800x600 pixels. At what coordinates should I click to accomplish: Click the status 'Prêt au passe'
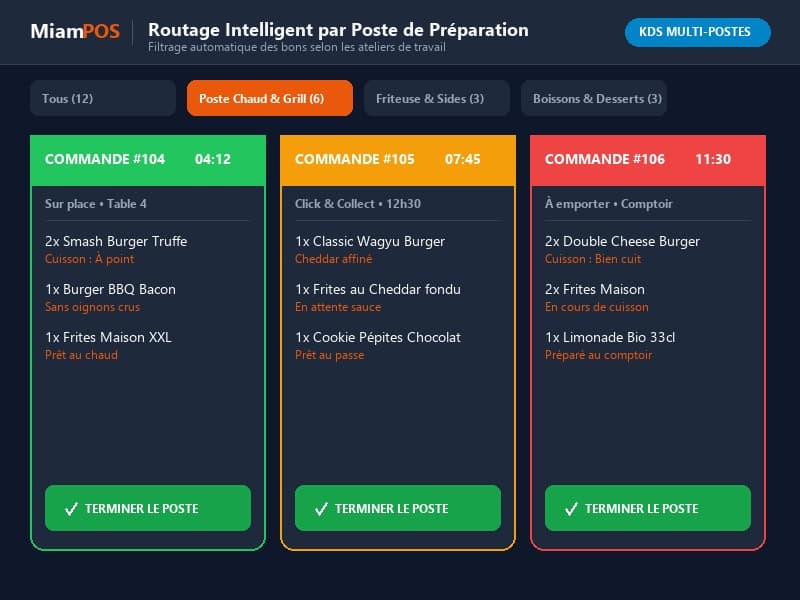(330, 355)
